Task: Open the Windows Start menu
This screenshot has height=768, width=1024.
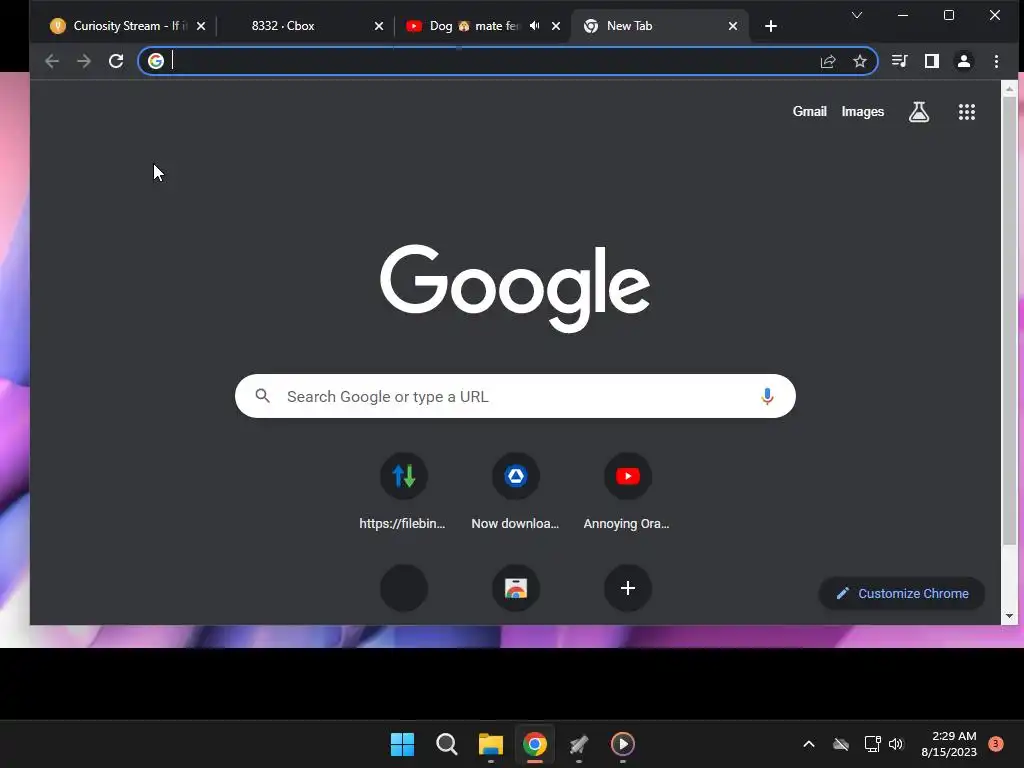Action: coord(402,744)
